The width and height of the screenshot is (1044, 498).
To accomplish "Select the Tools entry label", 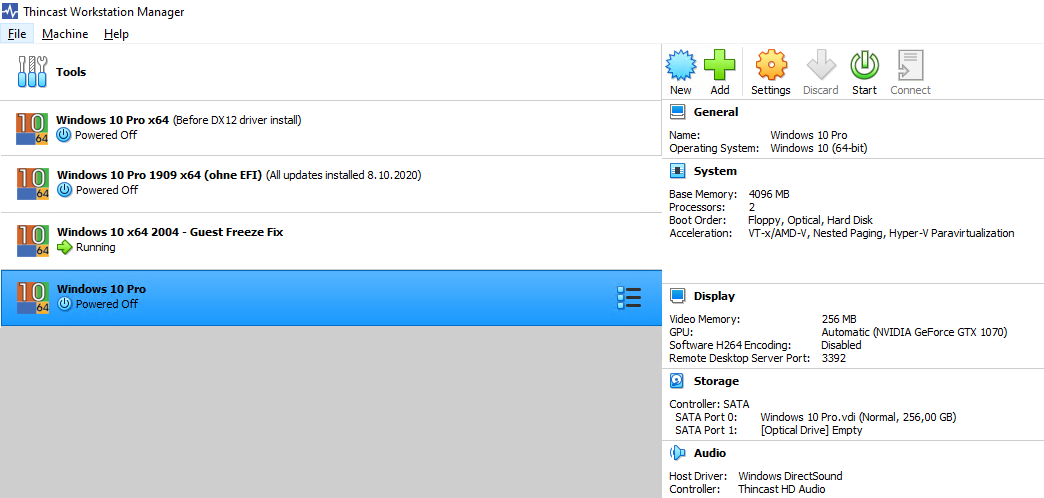I will (71, 72).
